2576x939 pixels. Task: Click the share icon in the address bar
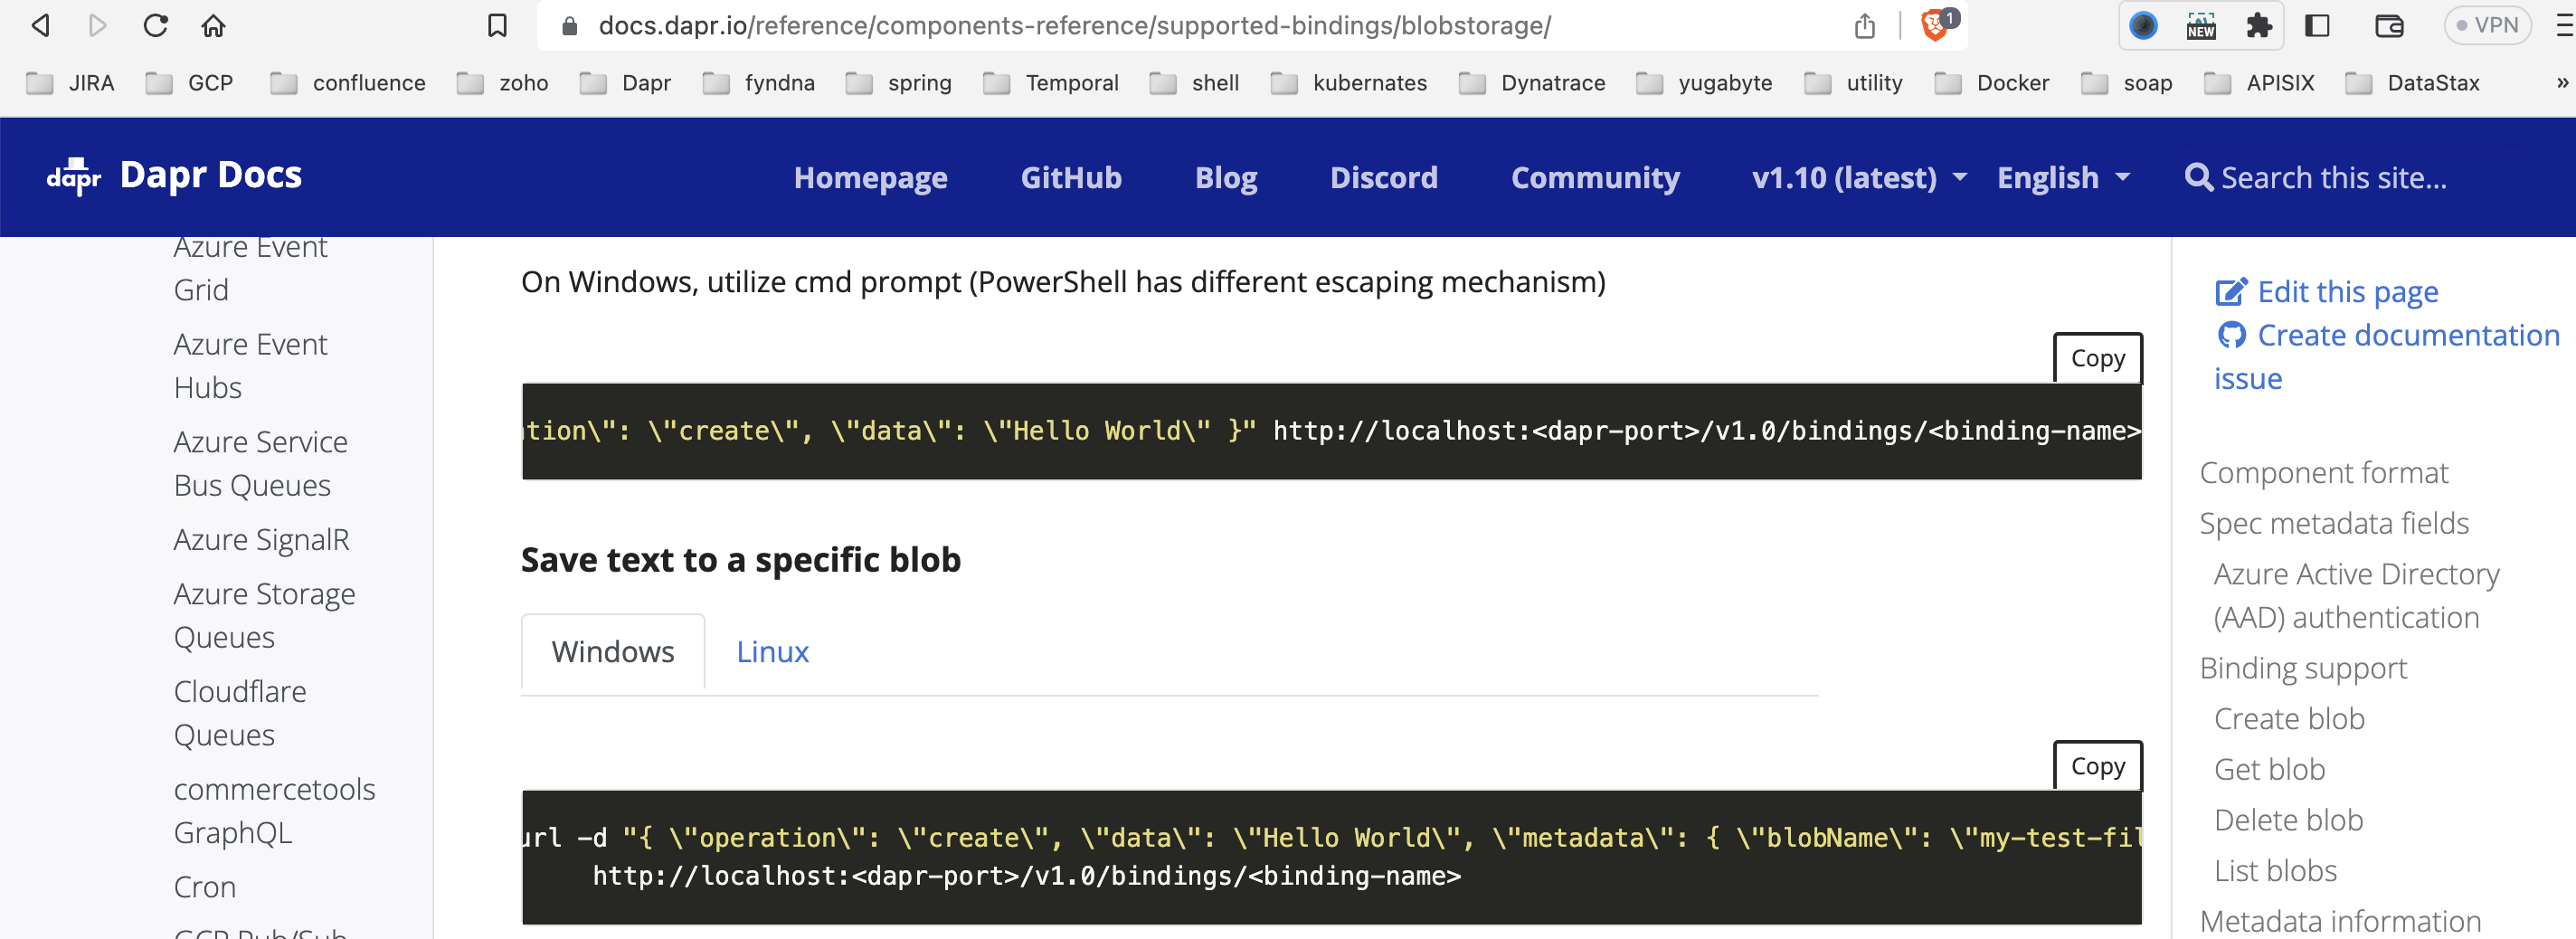pos(1865,24)
